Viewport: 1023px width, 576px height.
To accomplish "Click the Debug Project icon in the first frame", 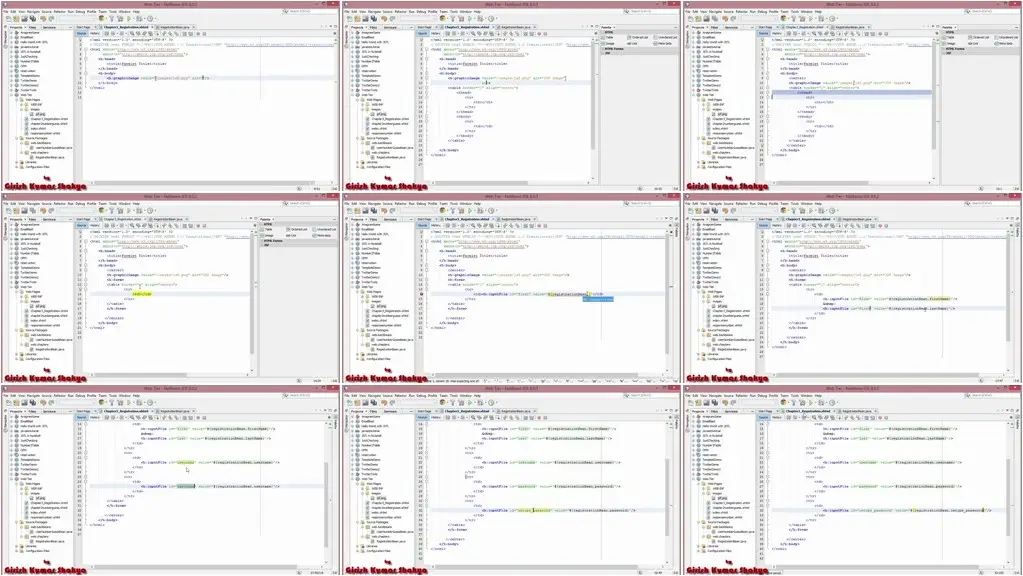I will (139, 18).
